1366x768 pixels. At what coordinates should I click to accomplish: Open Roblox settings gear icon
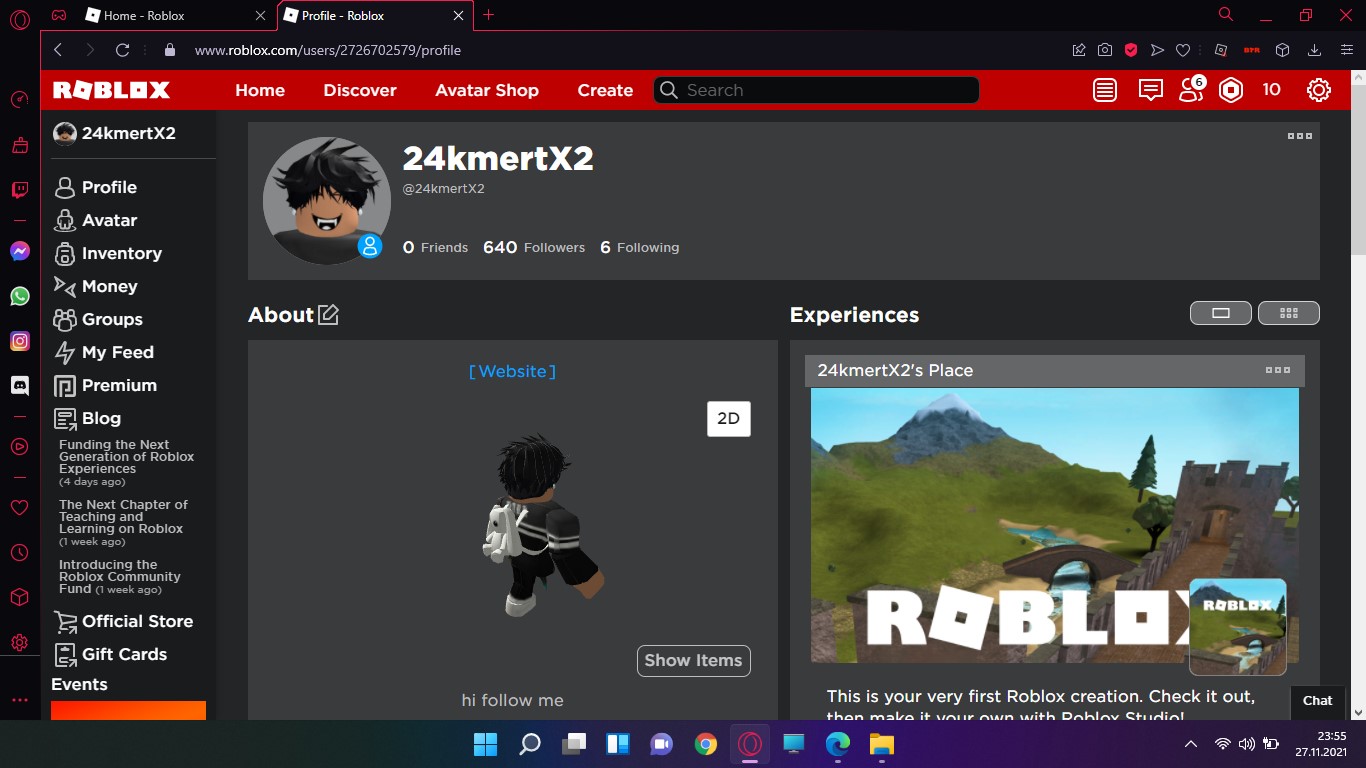[x=1319, y=90]
